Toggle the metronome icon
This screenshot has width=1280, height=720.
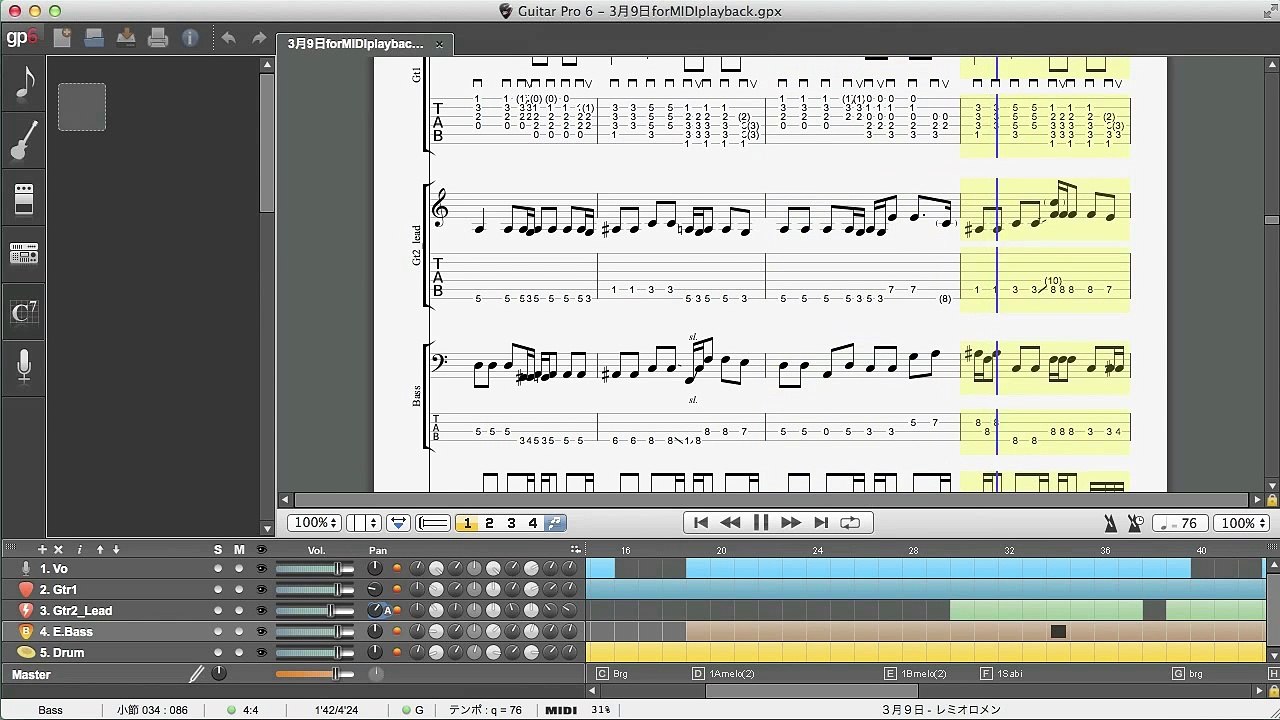tap(1110, 523)
